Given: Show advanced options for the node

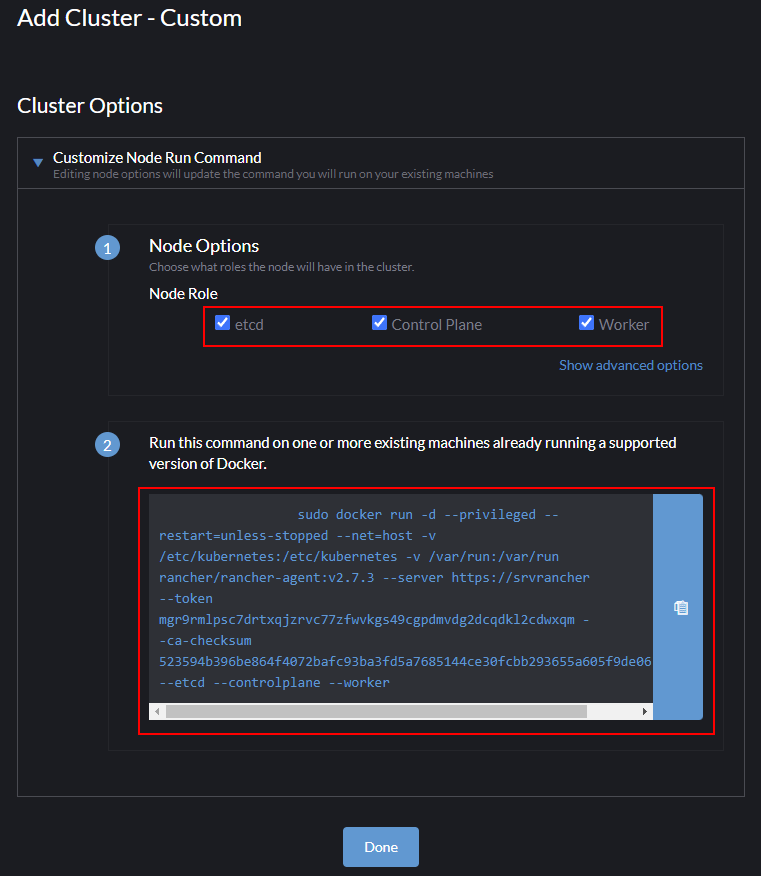Looking at the screenshot, I should point(630,365).
